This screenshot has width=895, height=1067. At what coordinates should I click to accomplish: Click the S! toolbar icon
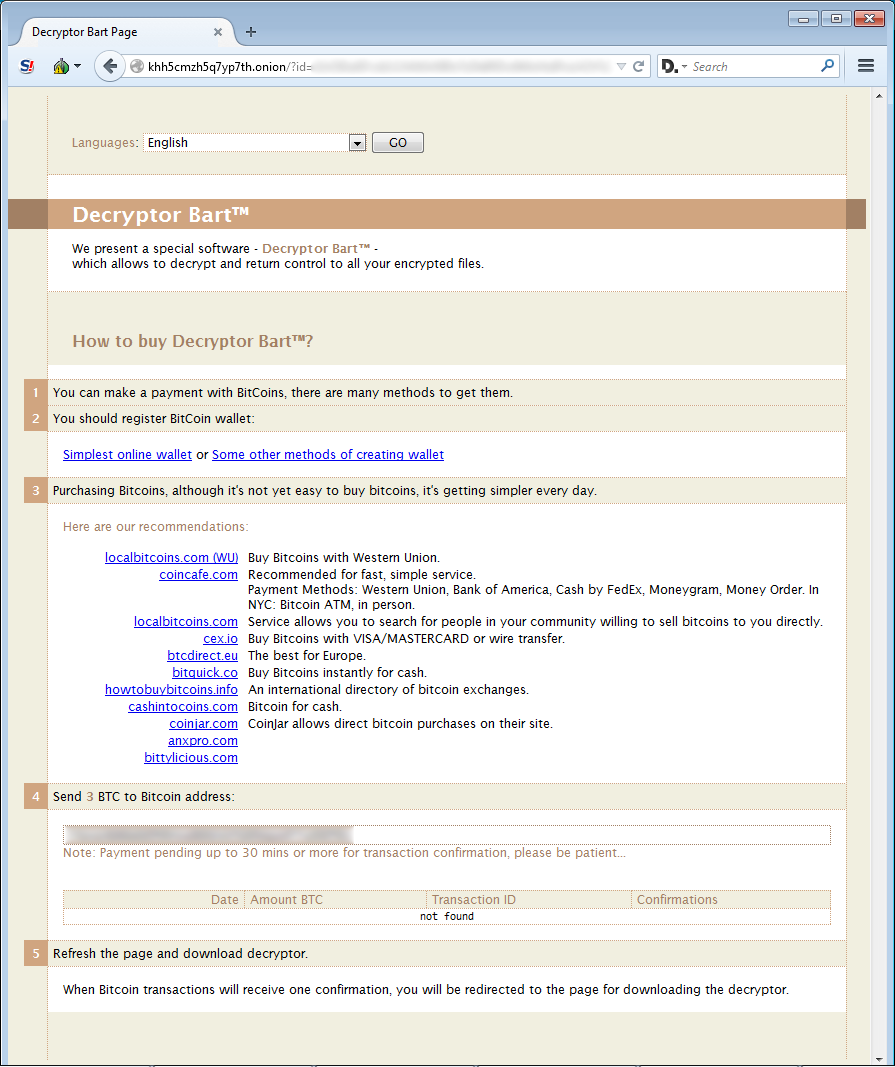click(27, 67)
